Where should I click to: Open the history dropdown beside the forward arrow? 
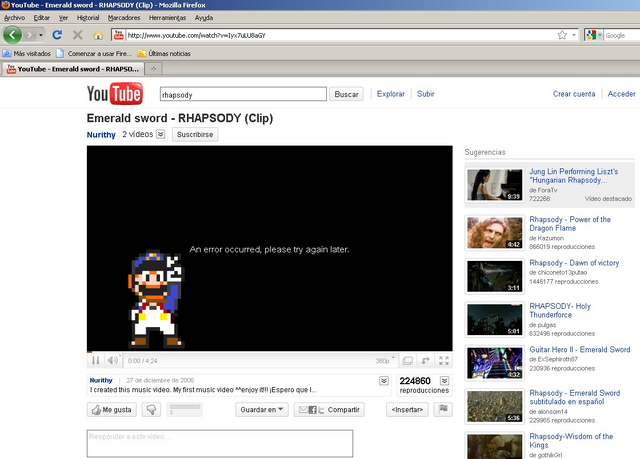40,35
